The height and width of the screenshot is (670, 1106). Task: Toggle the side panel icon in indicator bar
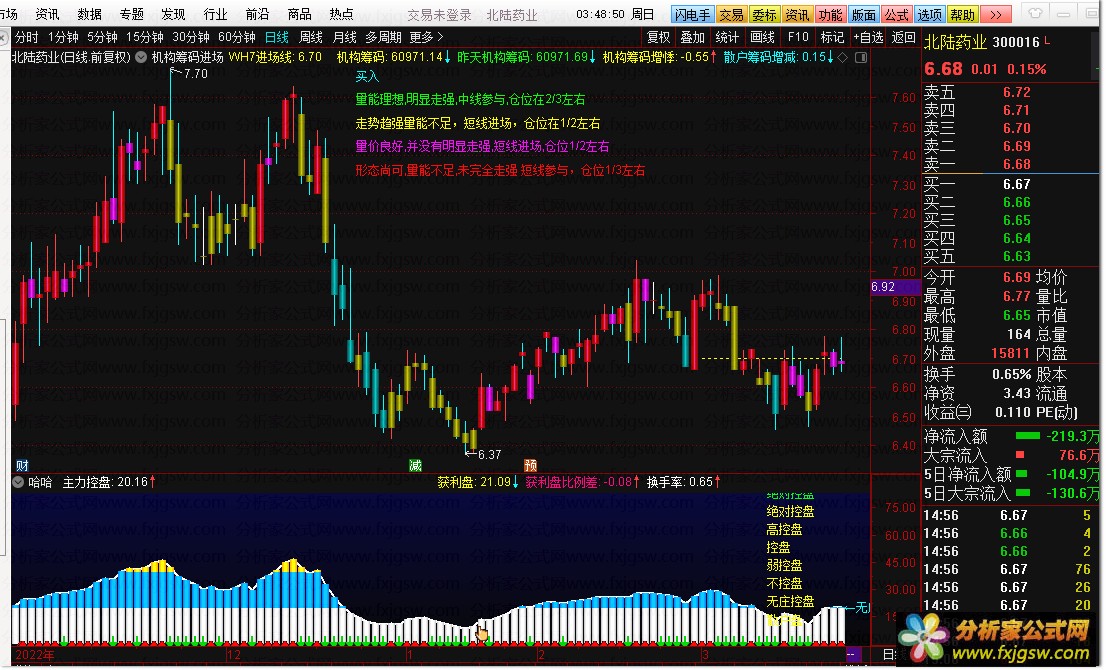[x=861, y=57]
